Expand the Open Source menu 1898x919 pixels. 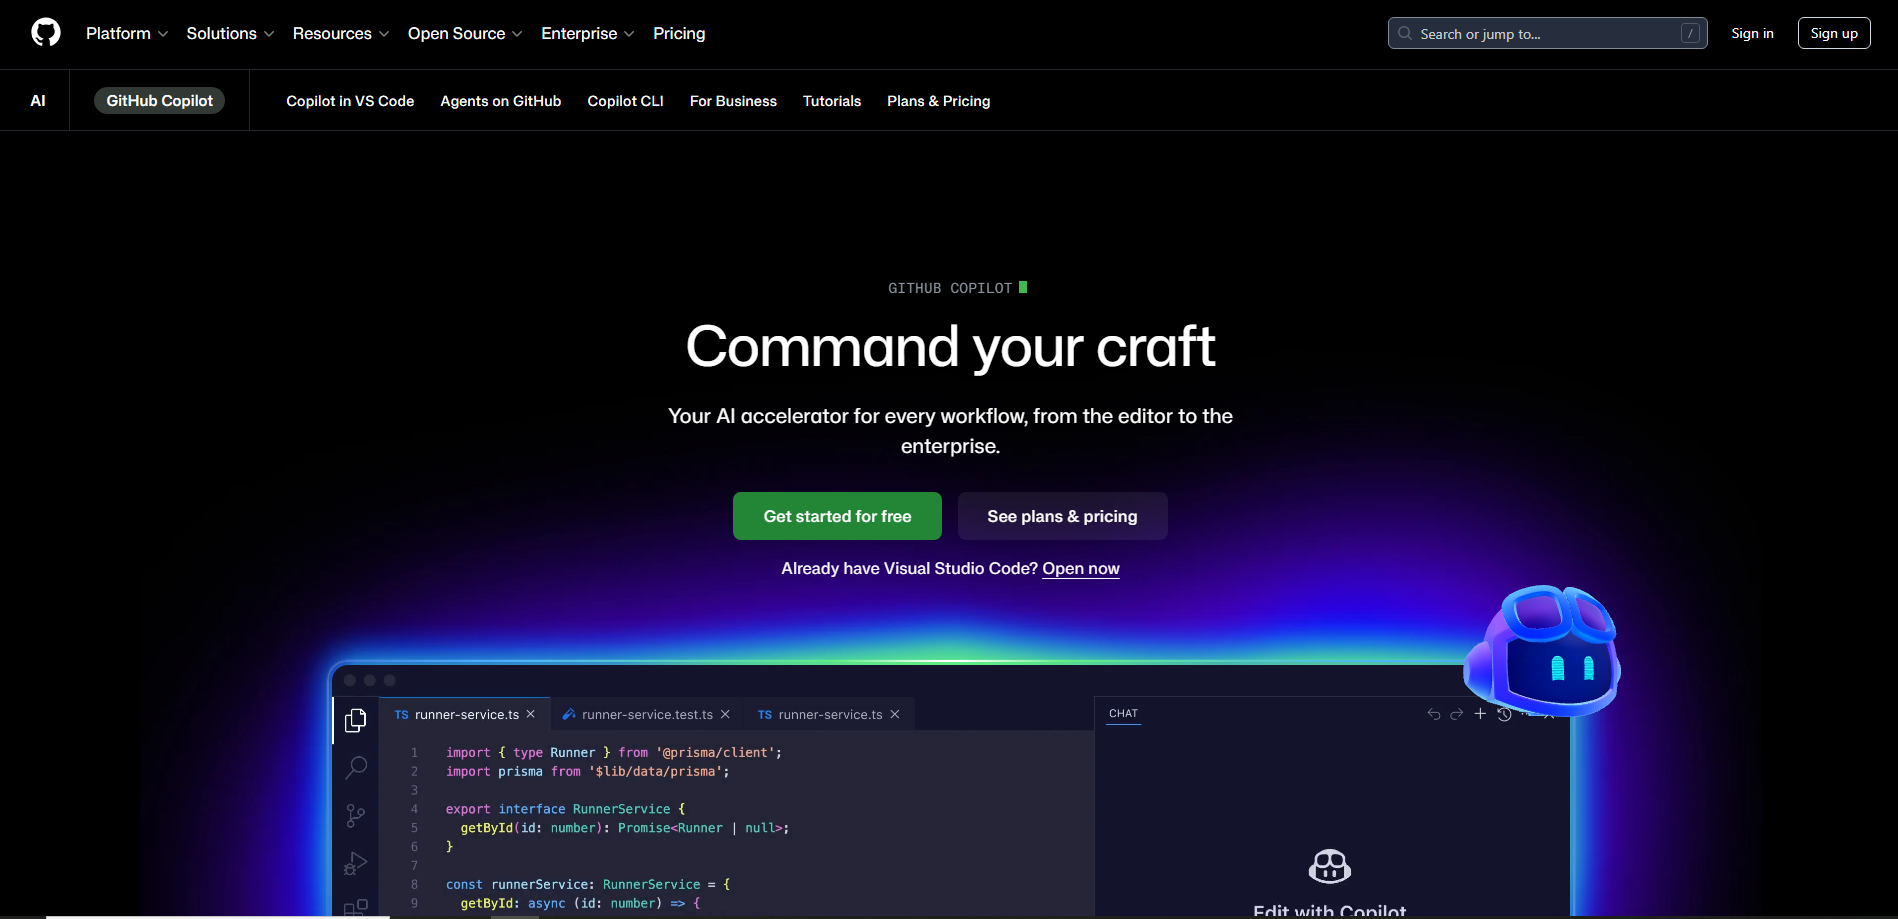pyautogui.click(x=465, y=33)
